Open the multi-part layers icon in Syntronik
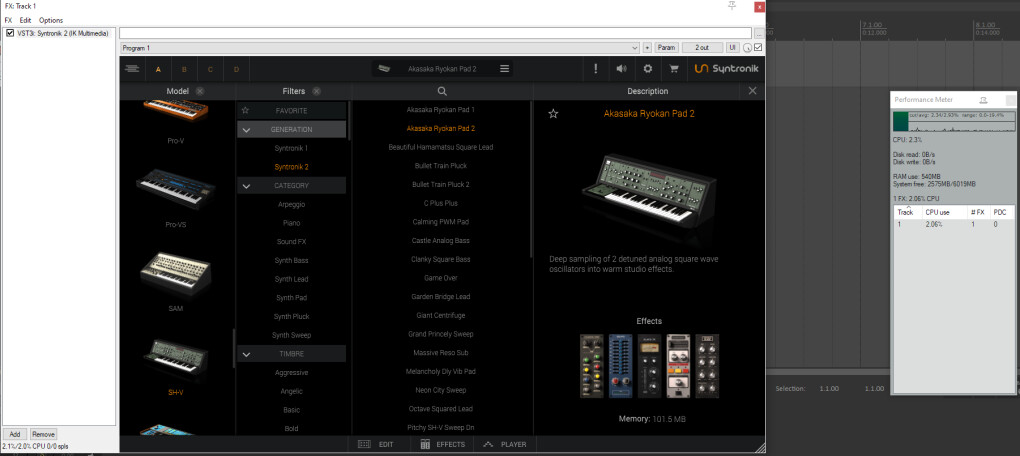This screenshot has height=456, width=1020. [x=132, y=68]
